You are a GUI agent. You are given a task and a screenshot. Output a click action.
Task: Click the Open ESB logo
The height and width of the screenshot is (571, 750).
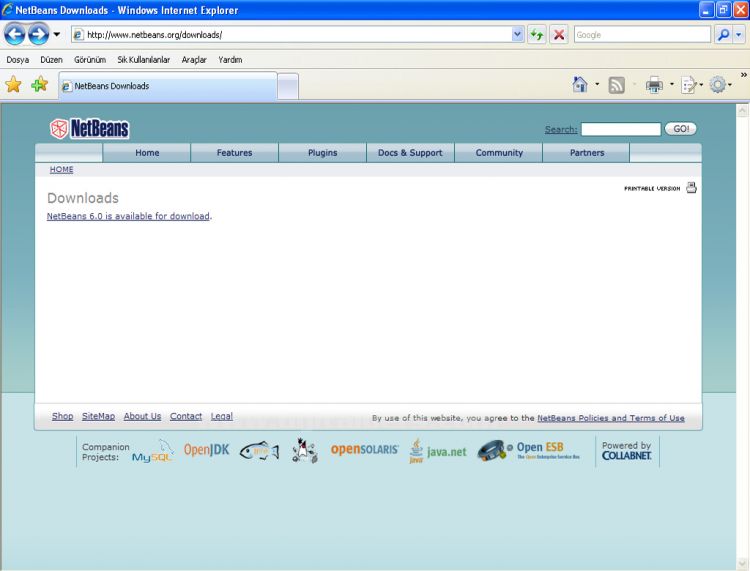tap(529, 451)
